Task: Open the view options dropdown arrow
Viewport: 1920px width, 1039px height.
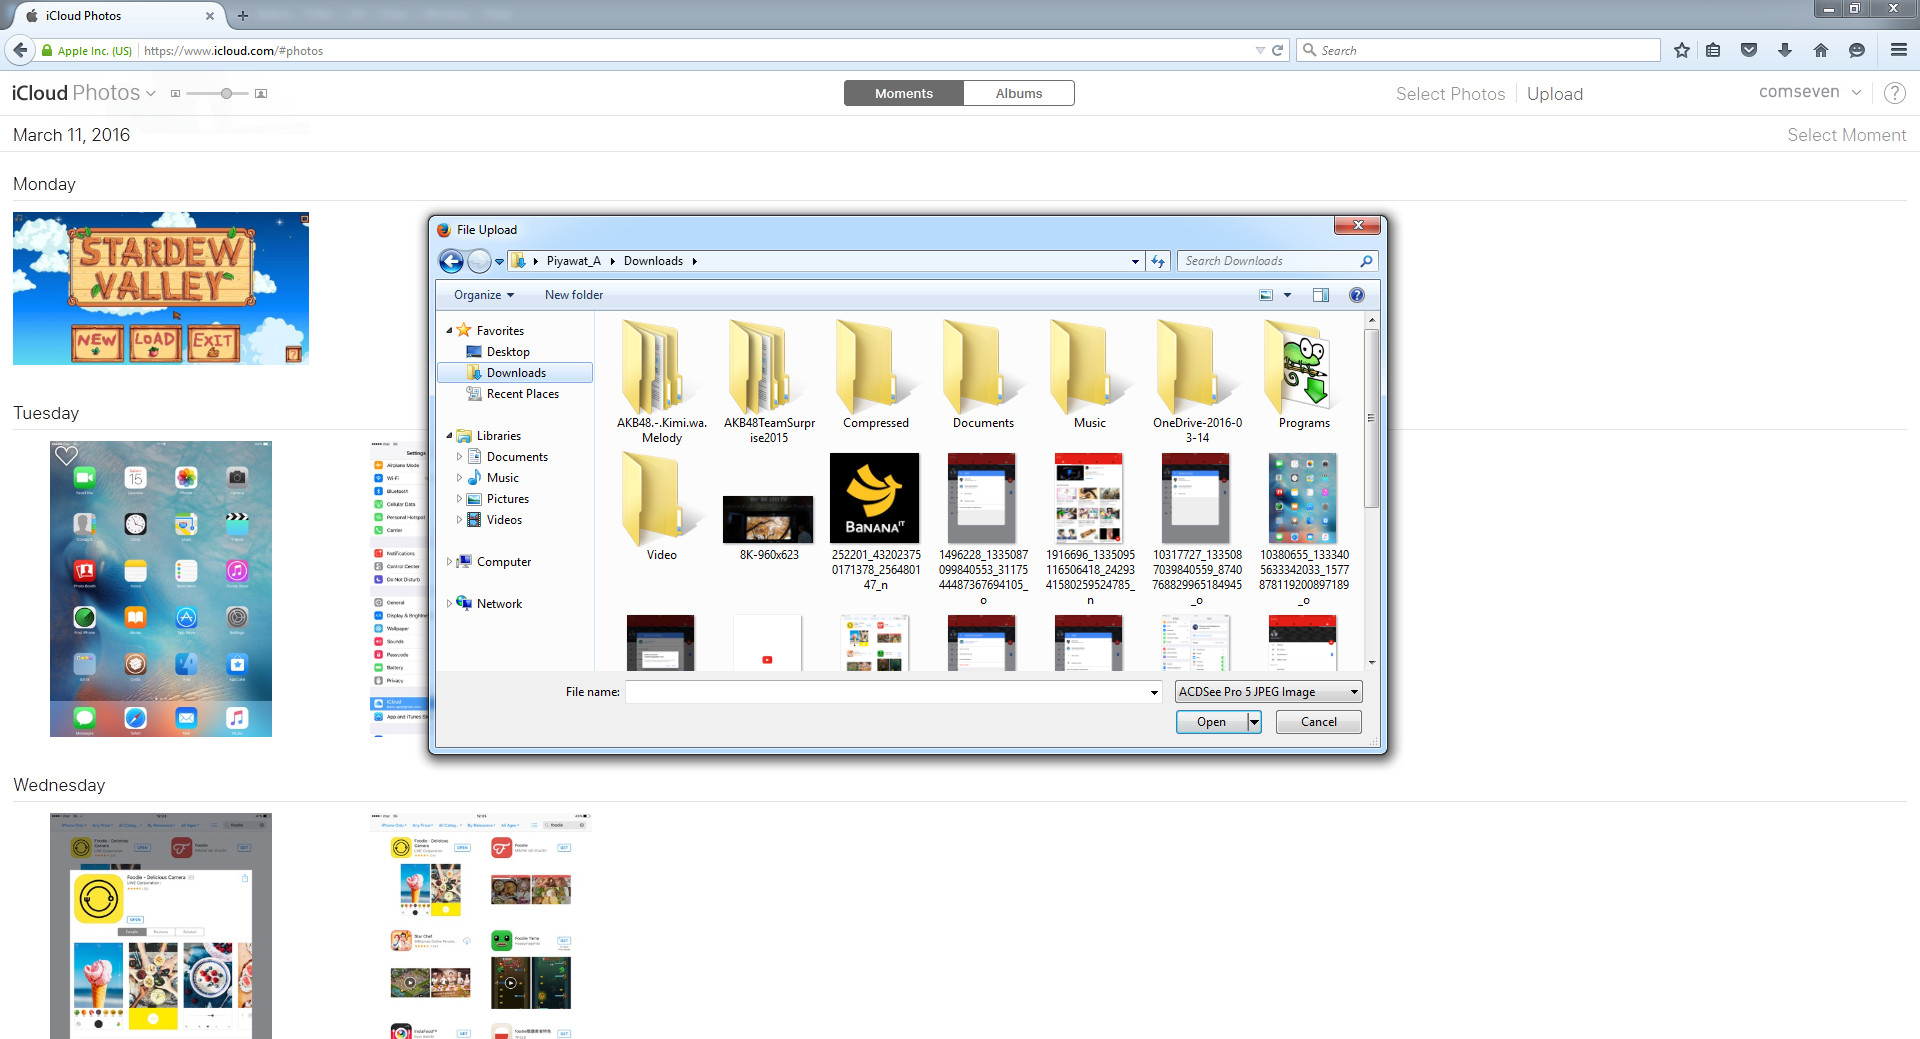Action: 1287,295
